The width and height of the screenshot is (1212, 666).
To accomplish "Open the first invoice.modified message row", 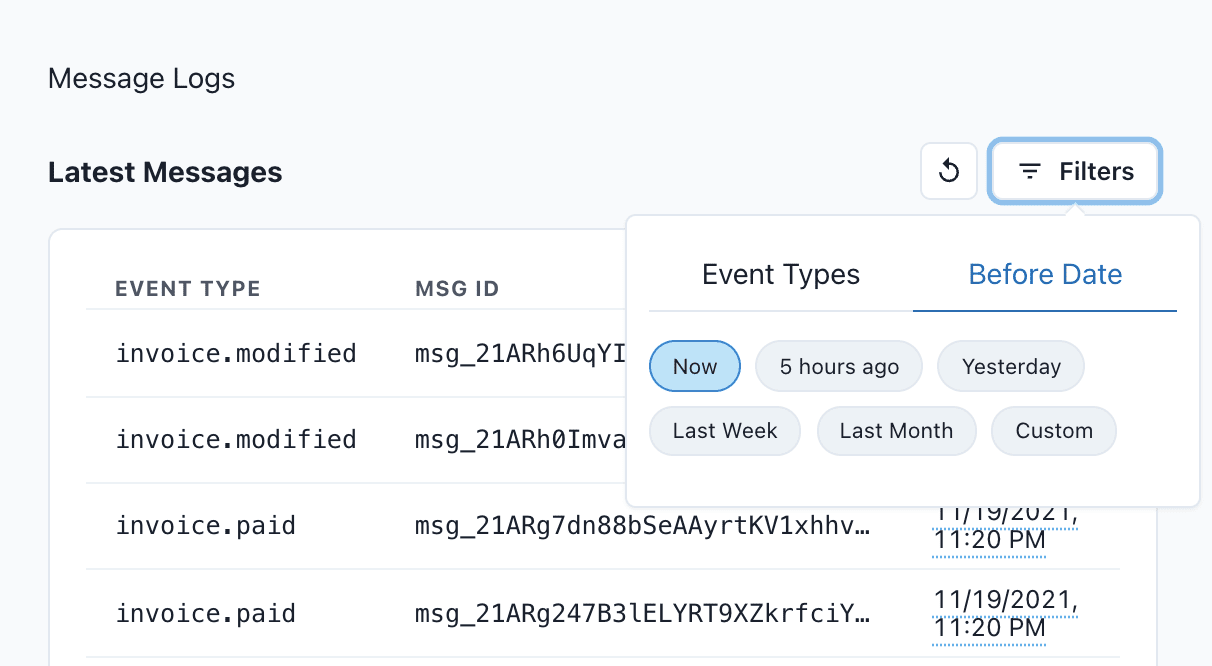I will [236, 353].
